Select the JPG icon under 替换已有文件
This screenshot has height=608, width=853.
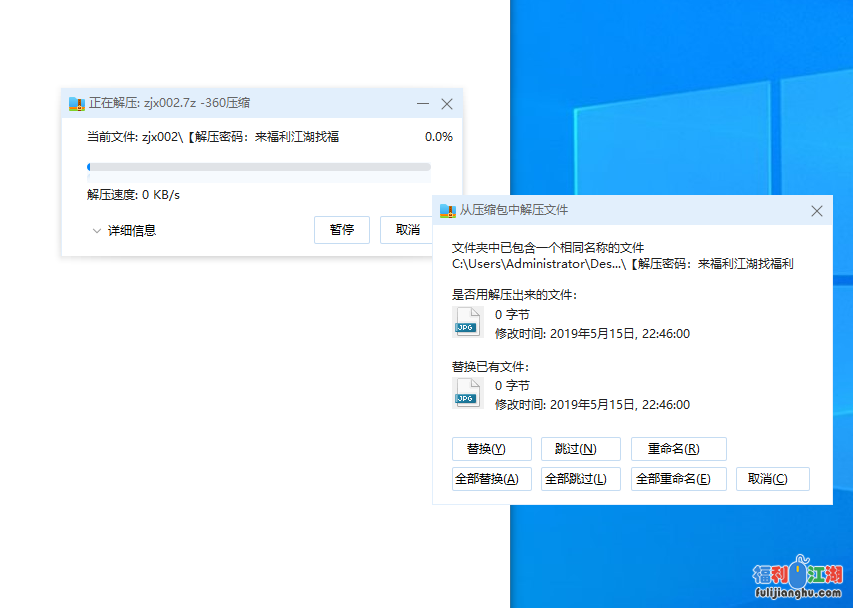(467, 393)
